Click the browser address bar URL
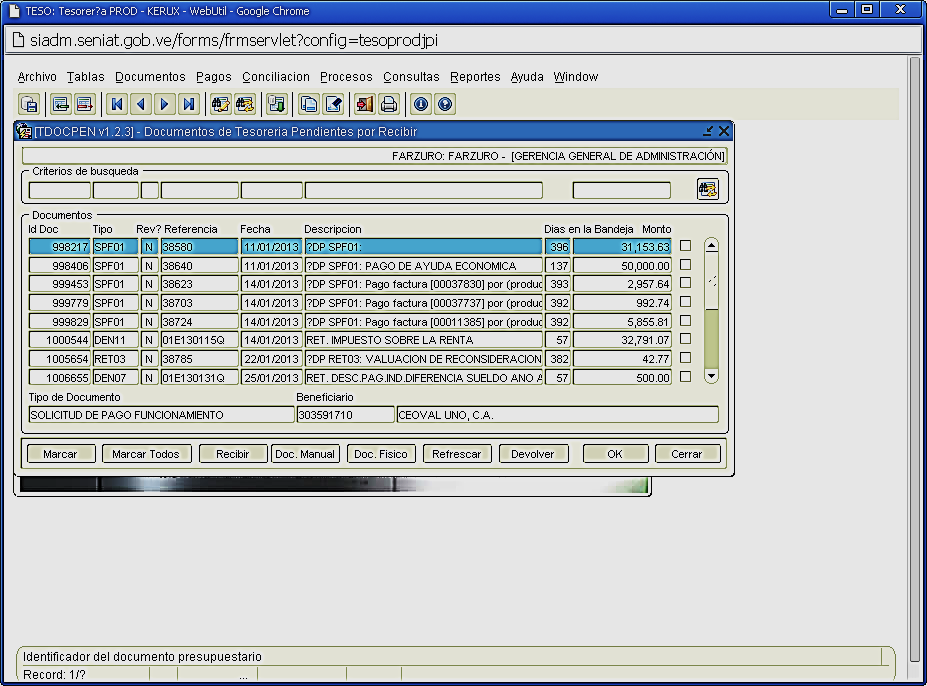The width and height of the screenshot is (927, 686). [234, 40]
